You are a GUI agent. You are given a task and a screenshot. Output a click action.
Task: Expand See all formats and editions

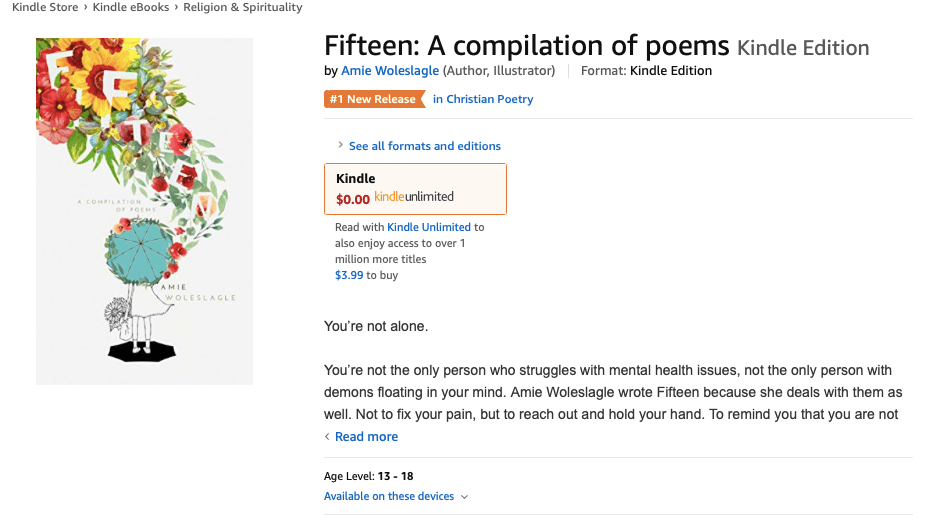click(424, 146)
